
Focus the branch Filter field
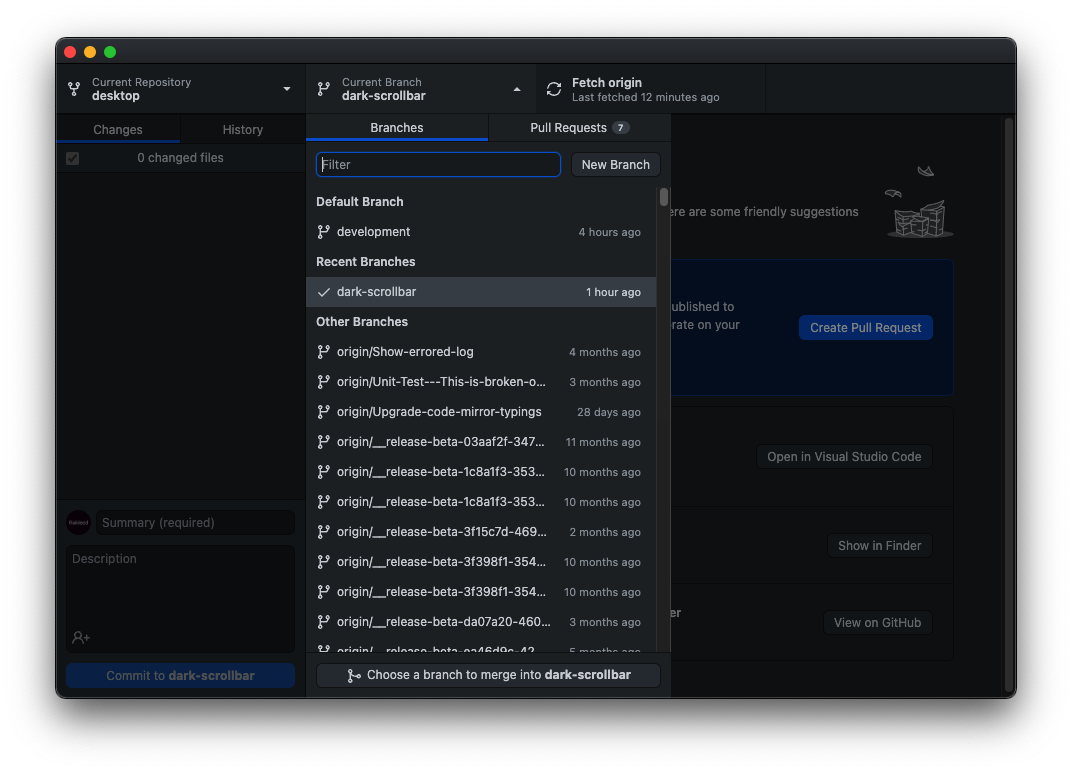tap(438, 165)
